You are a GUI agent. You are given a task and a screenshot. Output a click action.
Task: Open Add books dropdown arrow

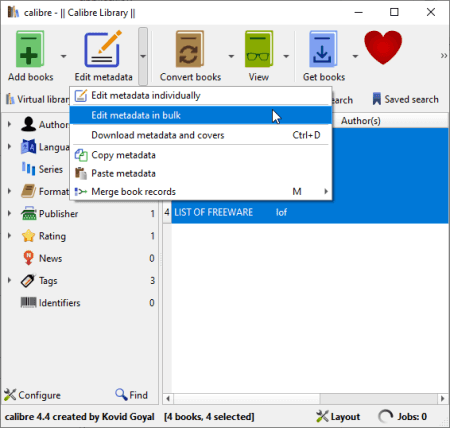point(63,56)
